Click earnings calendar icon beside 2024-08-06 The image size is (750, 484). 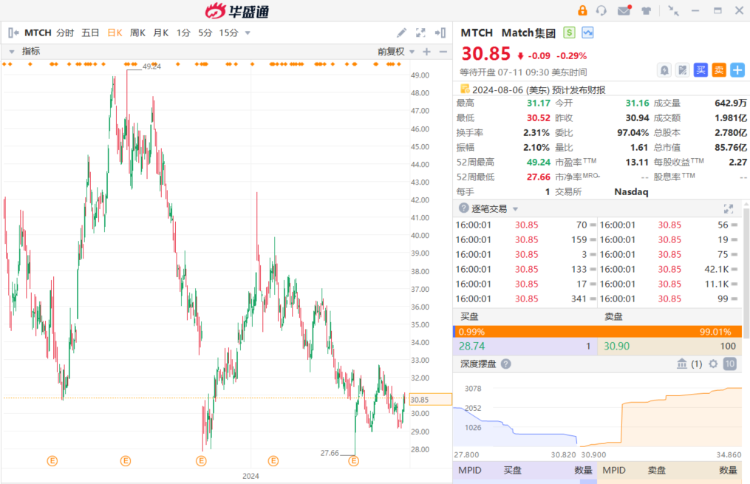(464, 89)
